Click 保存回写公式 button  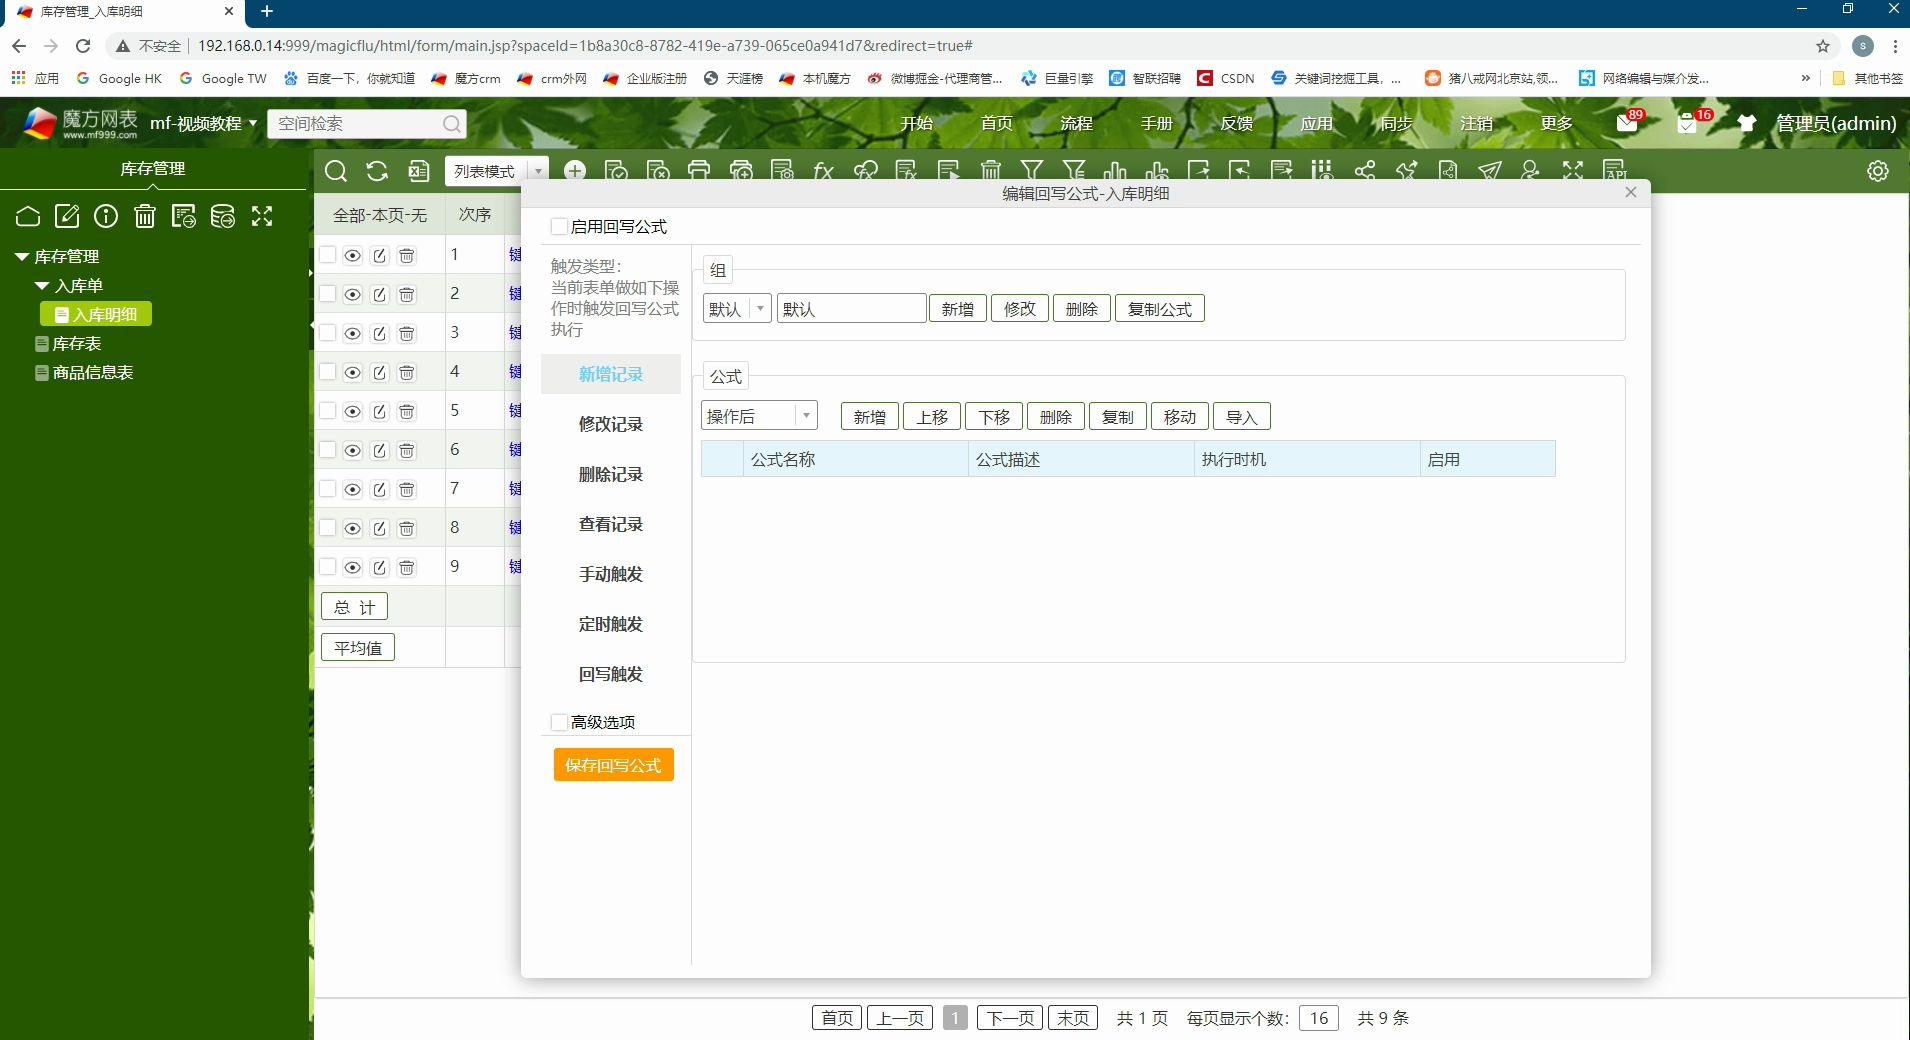pos(613,765)
